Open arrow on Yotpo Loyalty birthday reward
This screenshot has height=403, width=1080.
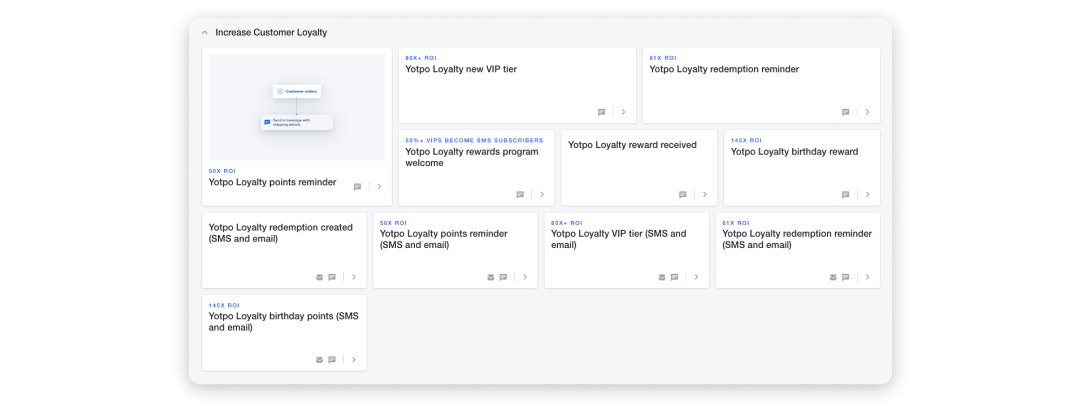tap(867, 194)
